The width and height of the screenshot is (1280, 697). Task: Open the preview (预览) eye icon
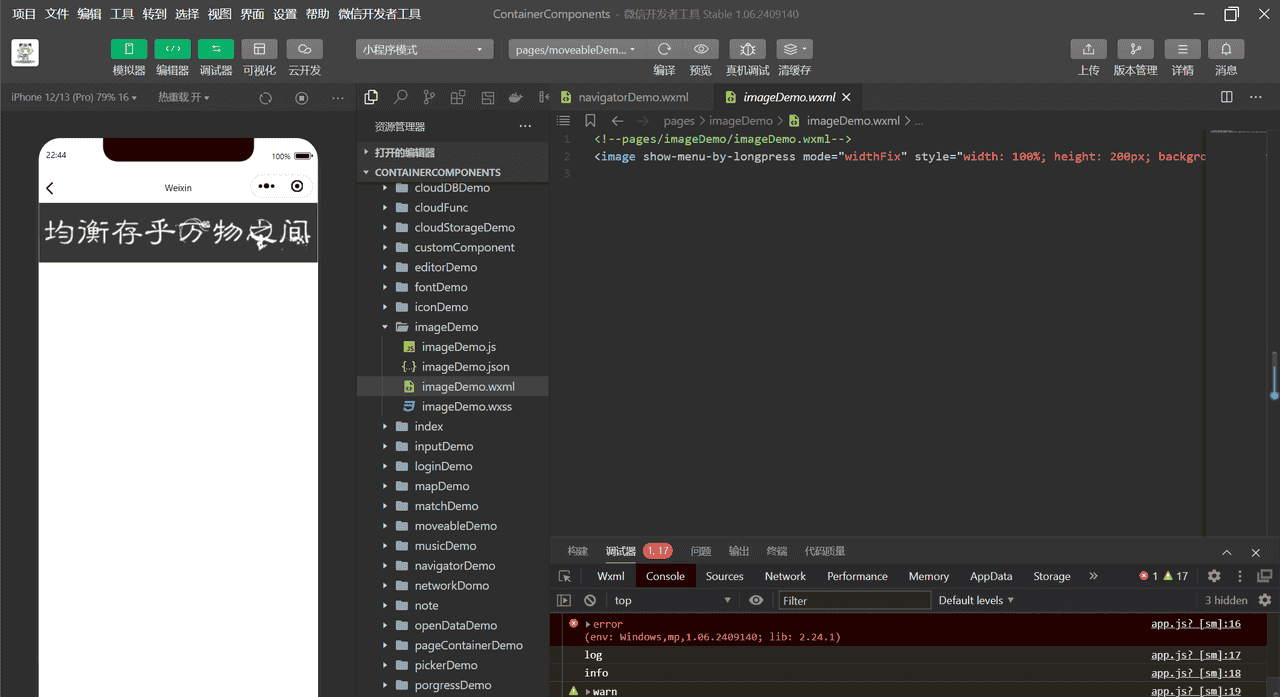tap(701, 49)
